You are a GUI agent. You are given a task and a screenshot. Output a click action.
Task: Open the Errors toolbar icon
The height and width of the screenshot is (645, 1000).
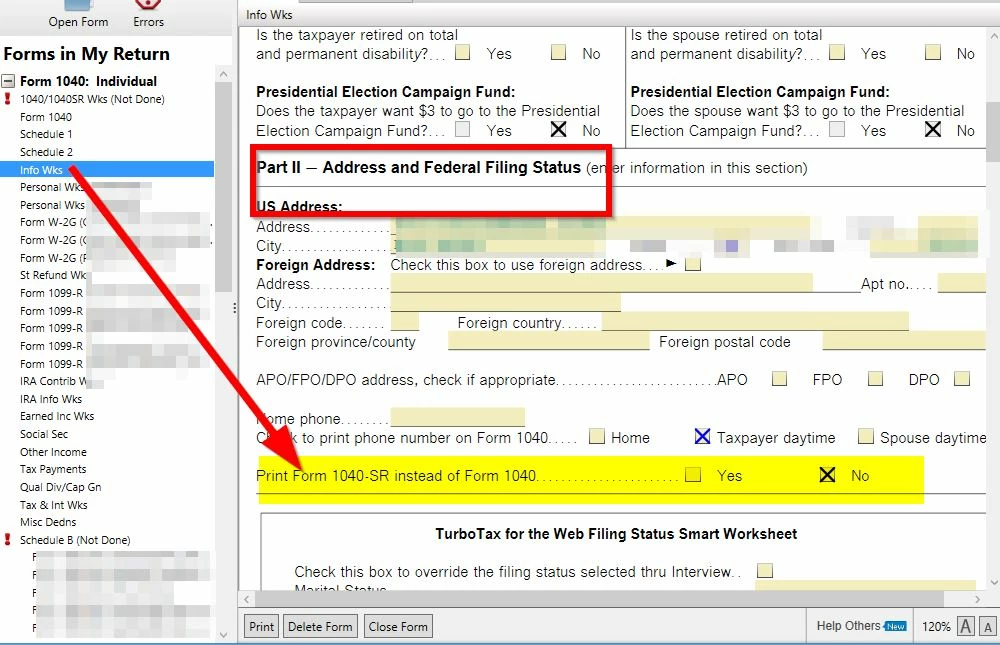(x=148, y=14)
